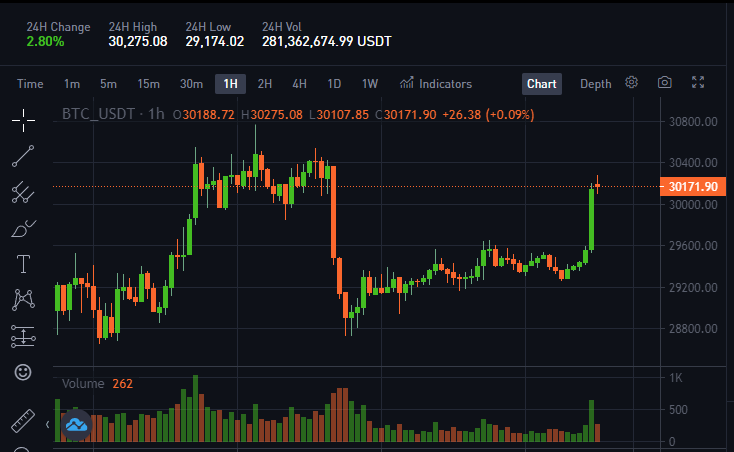This screenshot has width=734, height=452.
Task: Take a chart snapshot with camera icon
Action: tap(665, 83)
